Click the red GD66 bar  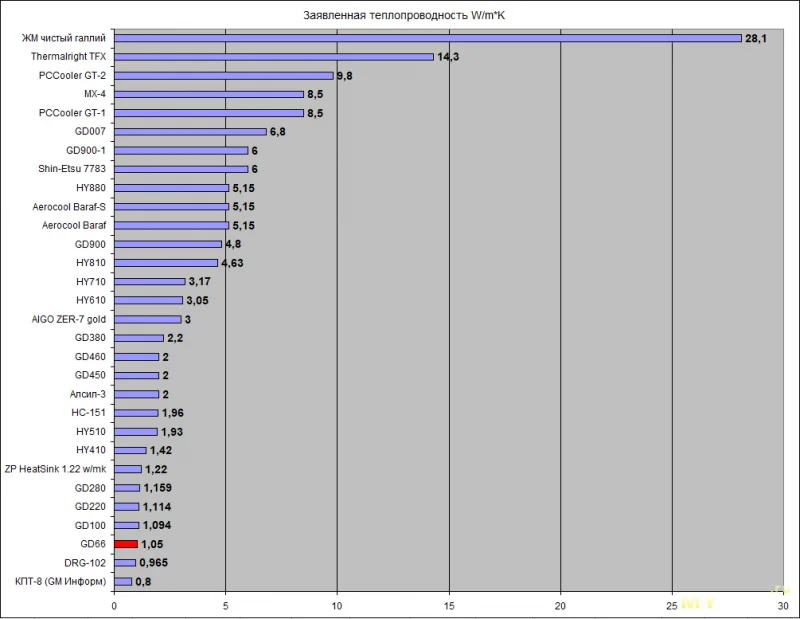click(x=126, y=544)
